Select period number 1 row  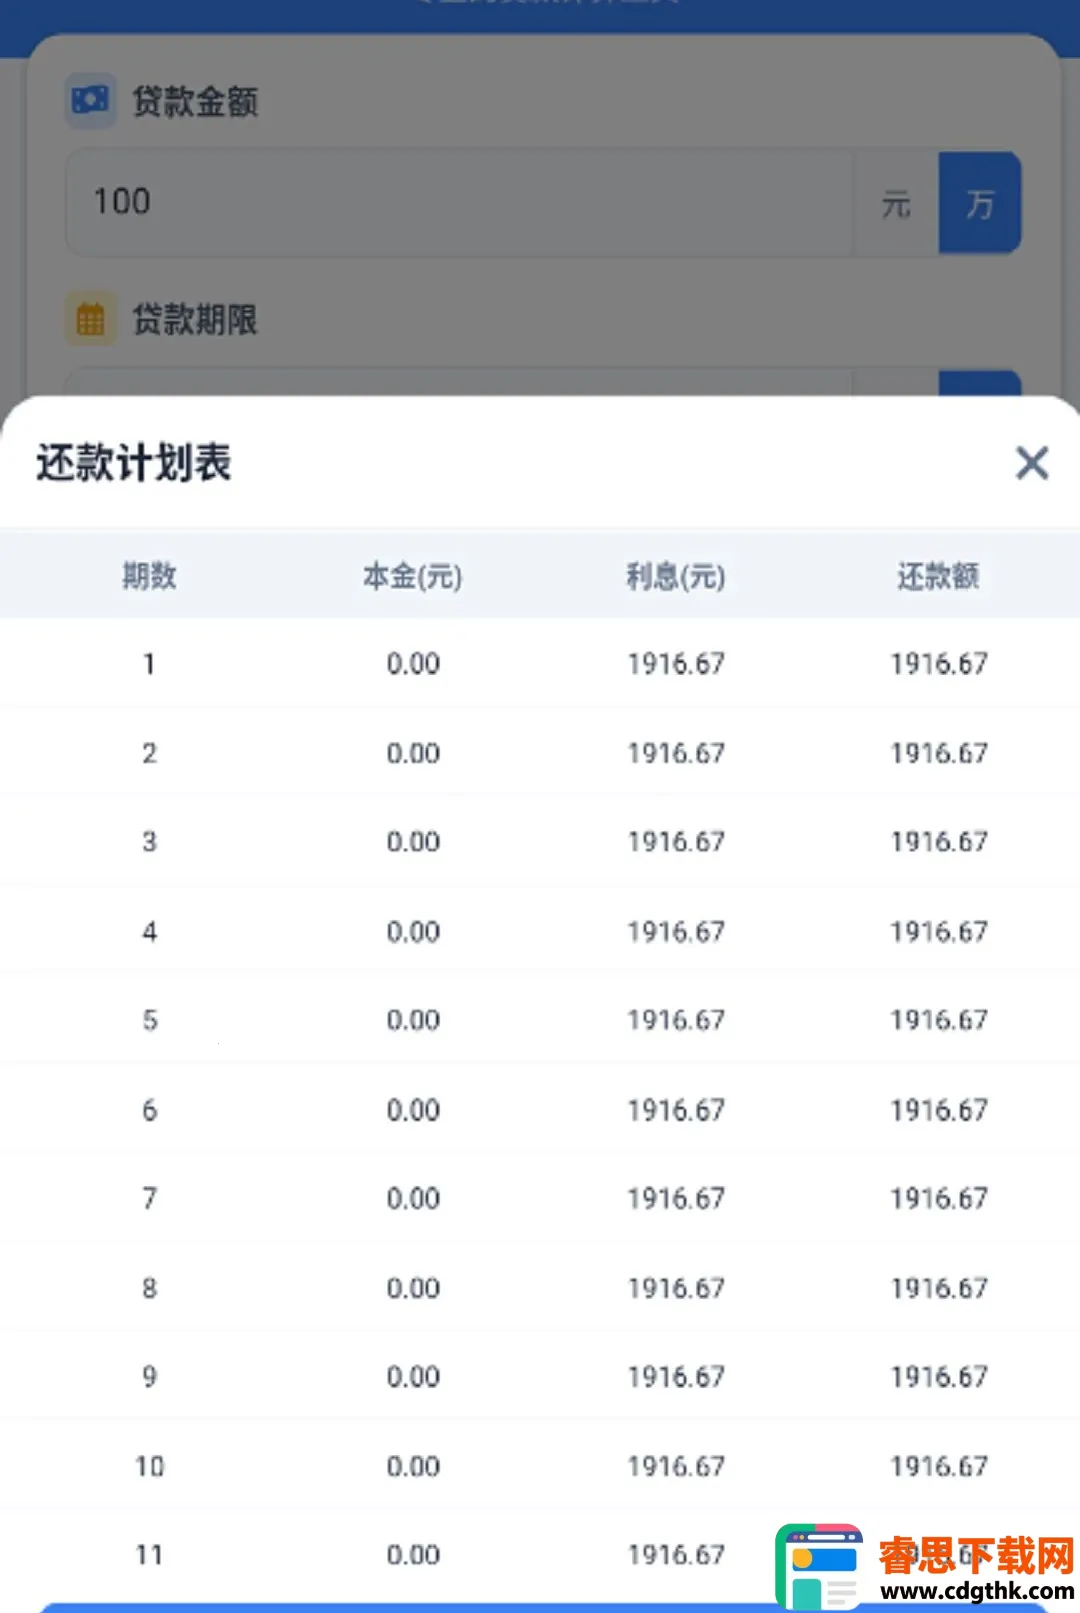[x=540, y=663]
